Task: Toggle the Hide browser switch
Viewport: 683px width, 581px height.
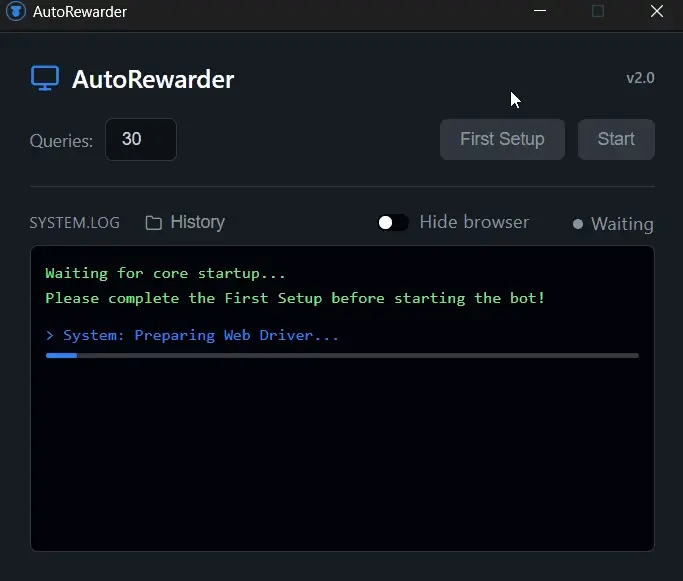Action: (x=393, y=223)
